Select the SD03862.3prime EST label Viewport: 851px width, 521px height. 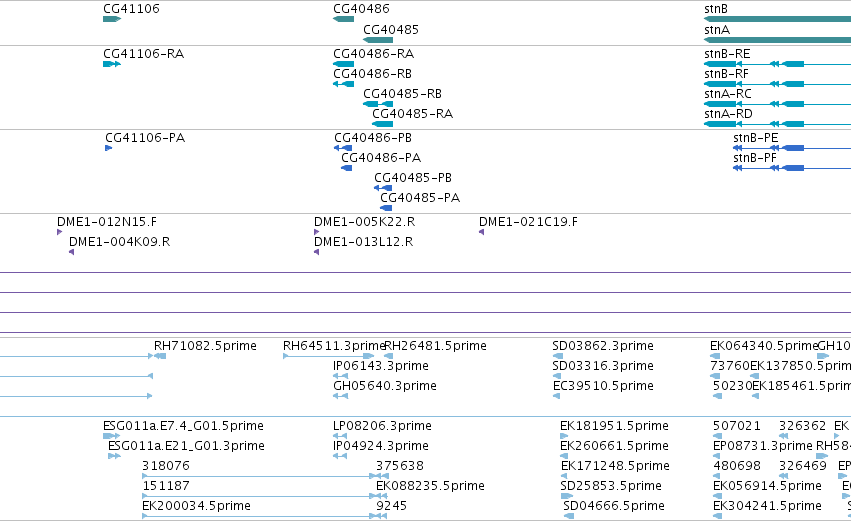pyautogui.click(x=603, y=346)
